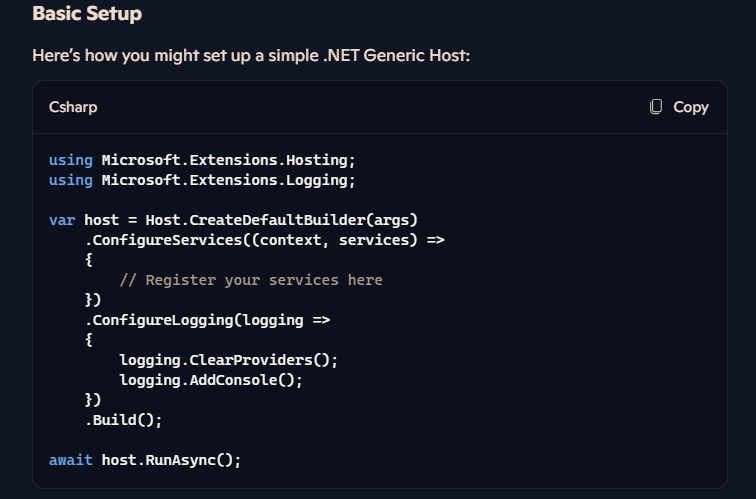The image size is (756, 499).
Task: Click the Register your services here comment
Action: coord(251,280)
